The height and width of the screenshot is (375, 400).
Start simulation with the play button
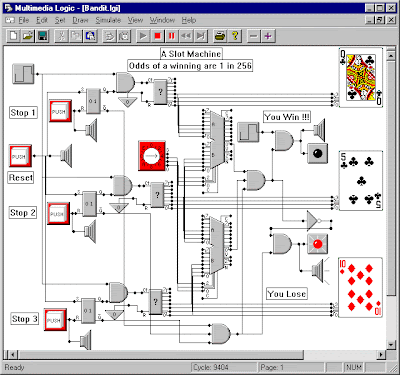(143, 36)
